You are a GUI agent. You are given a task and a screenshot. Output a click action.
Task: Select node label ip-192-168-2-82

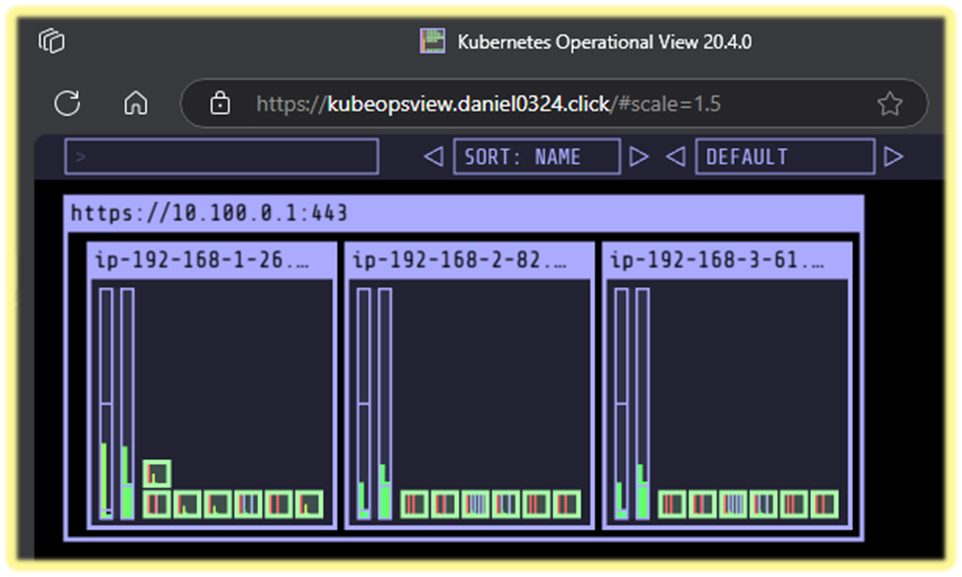(x=460, y=260)
